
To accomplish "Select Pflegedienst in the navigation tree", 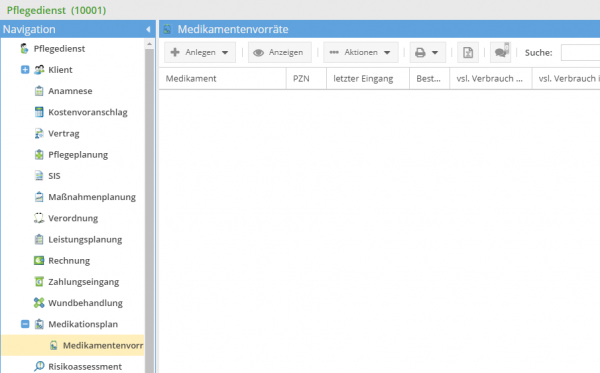I will [59, 49].
